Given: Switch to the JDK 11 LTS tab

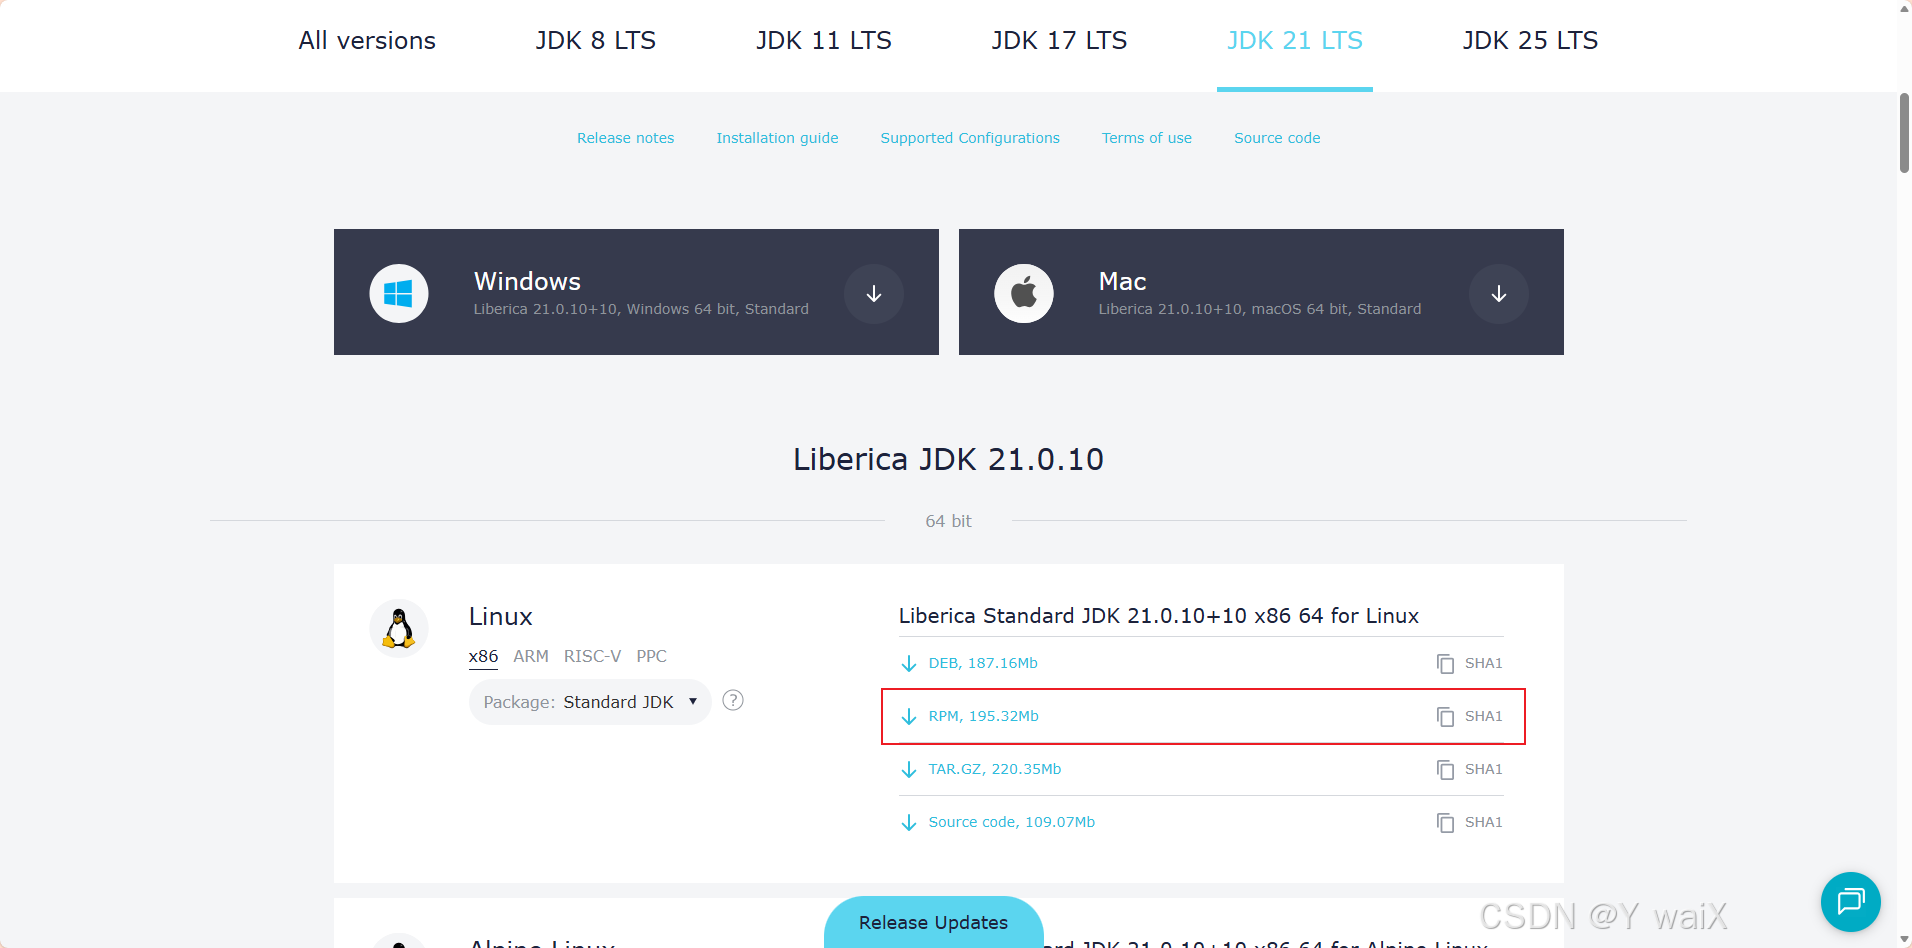Looking at the screenshot, I should tap(824, 41).
